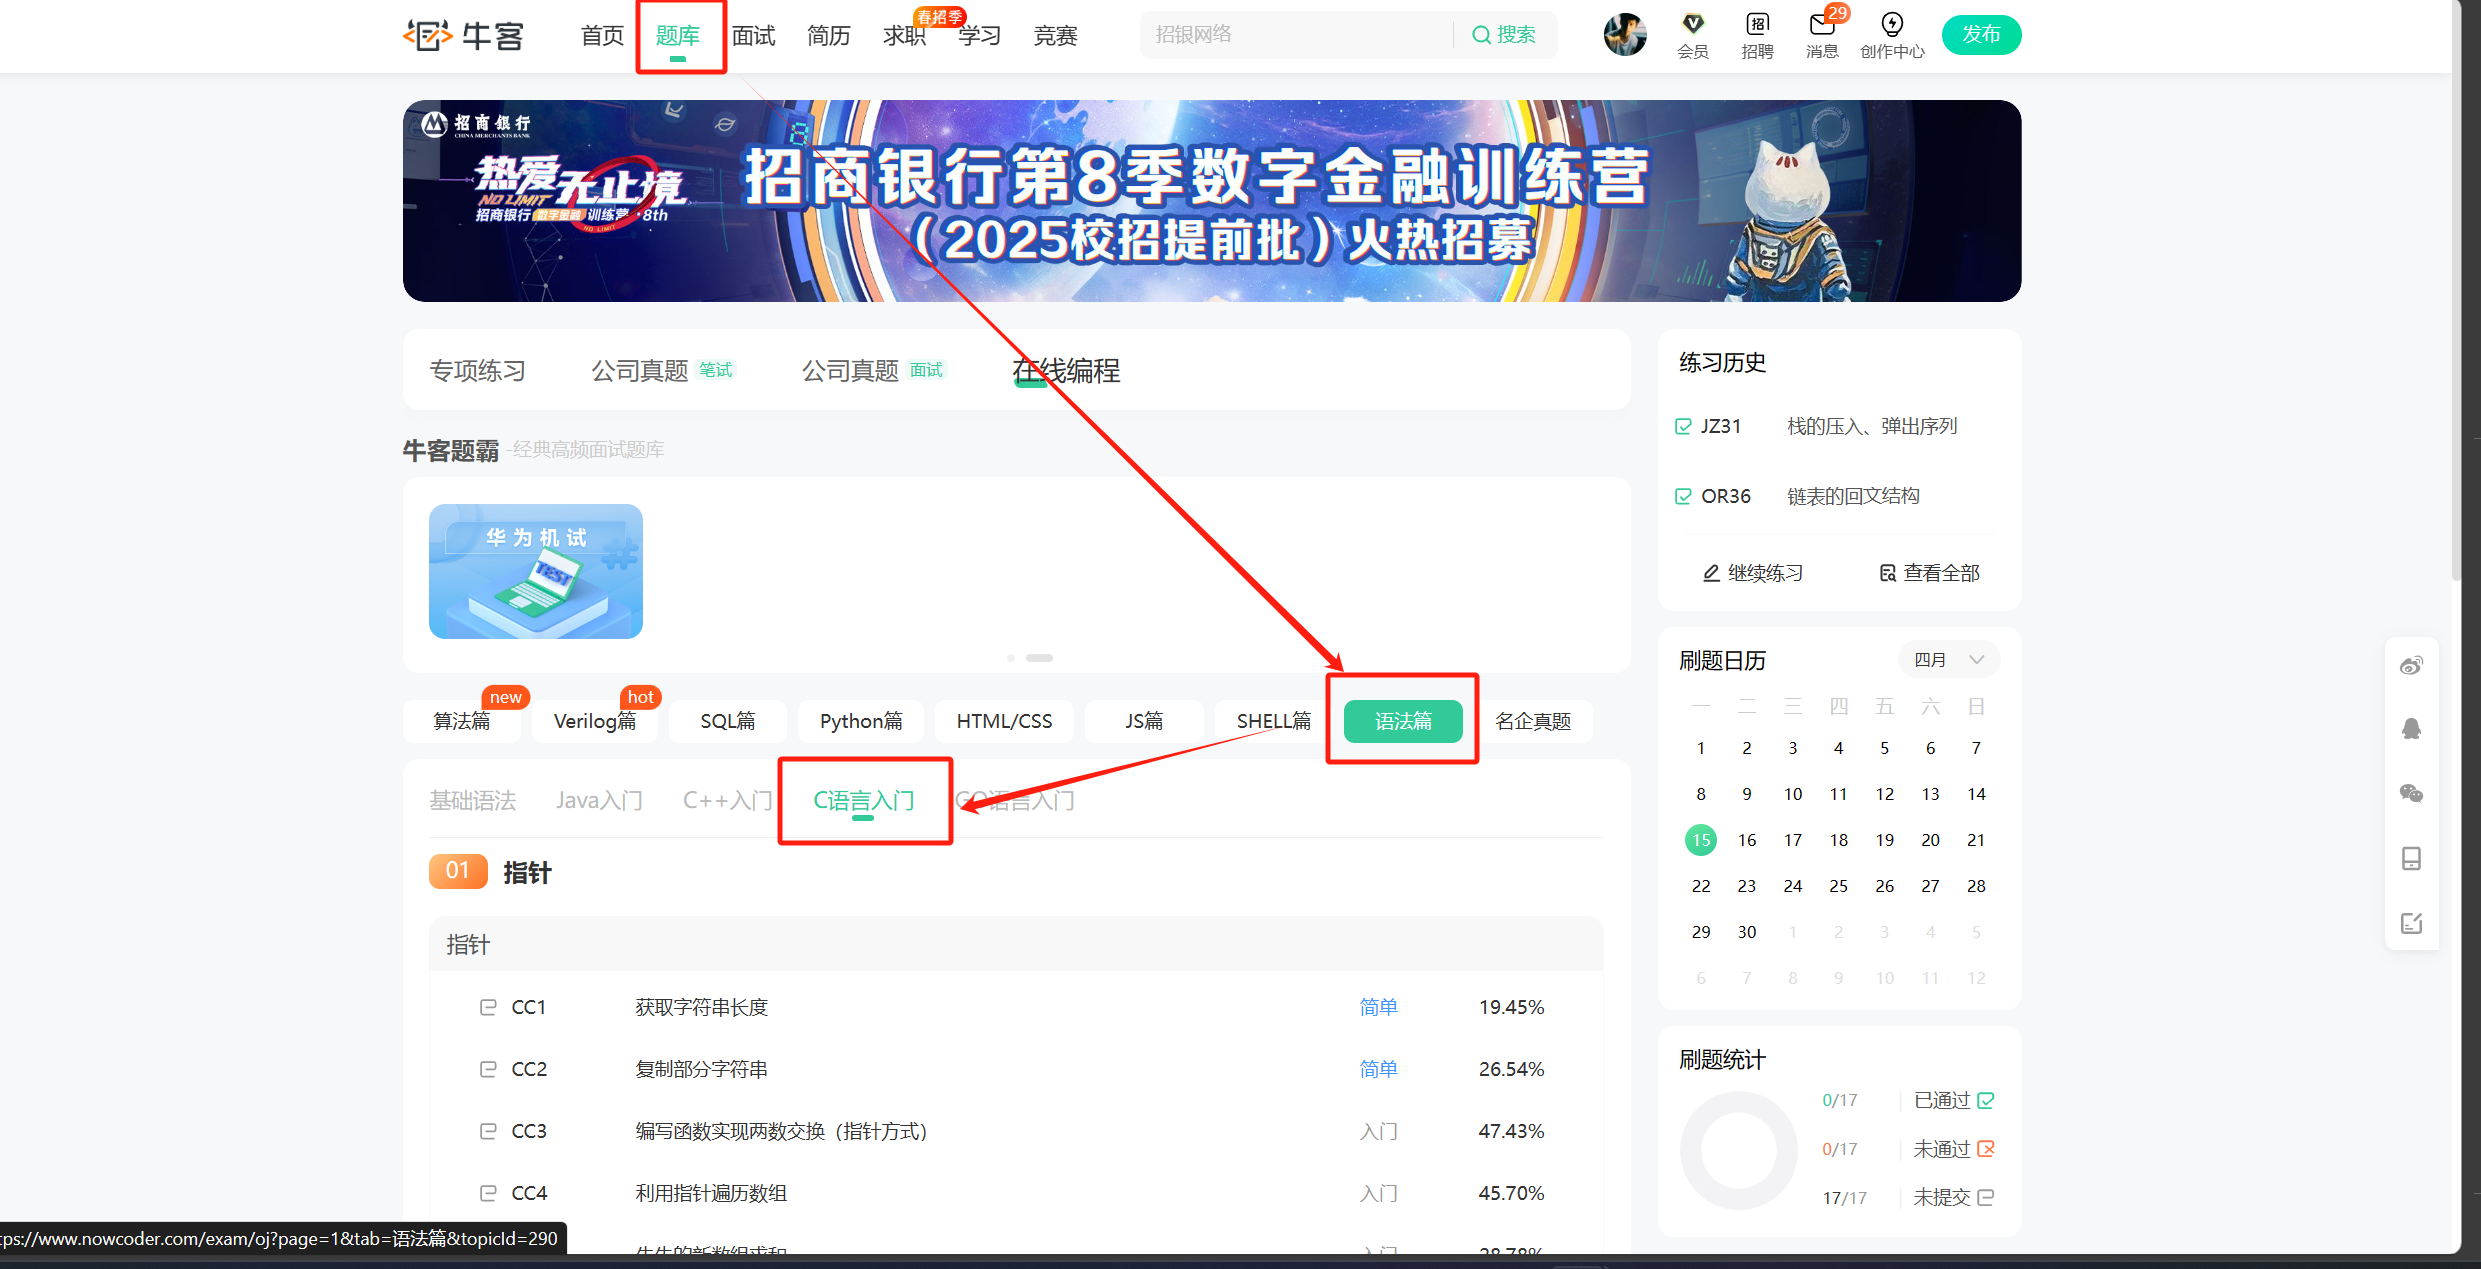The height and width of the screenshot is (1269, 2481).
Task: Open problem 获取字符串长度
Action: click(x=702, y=1007)
